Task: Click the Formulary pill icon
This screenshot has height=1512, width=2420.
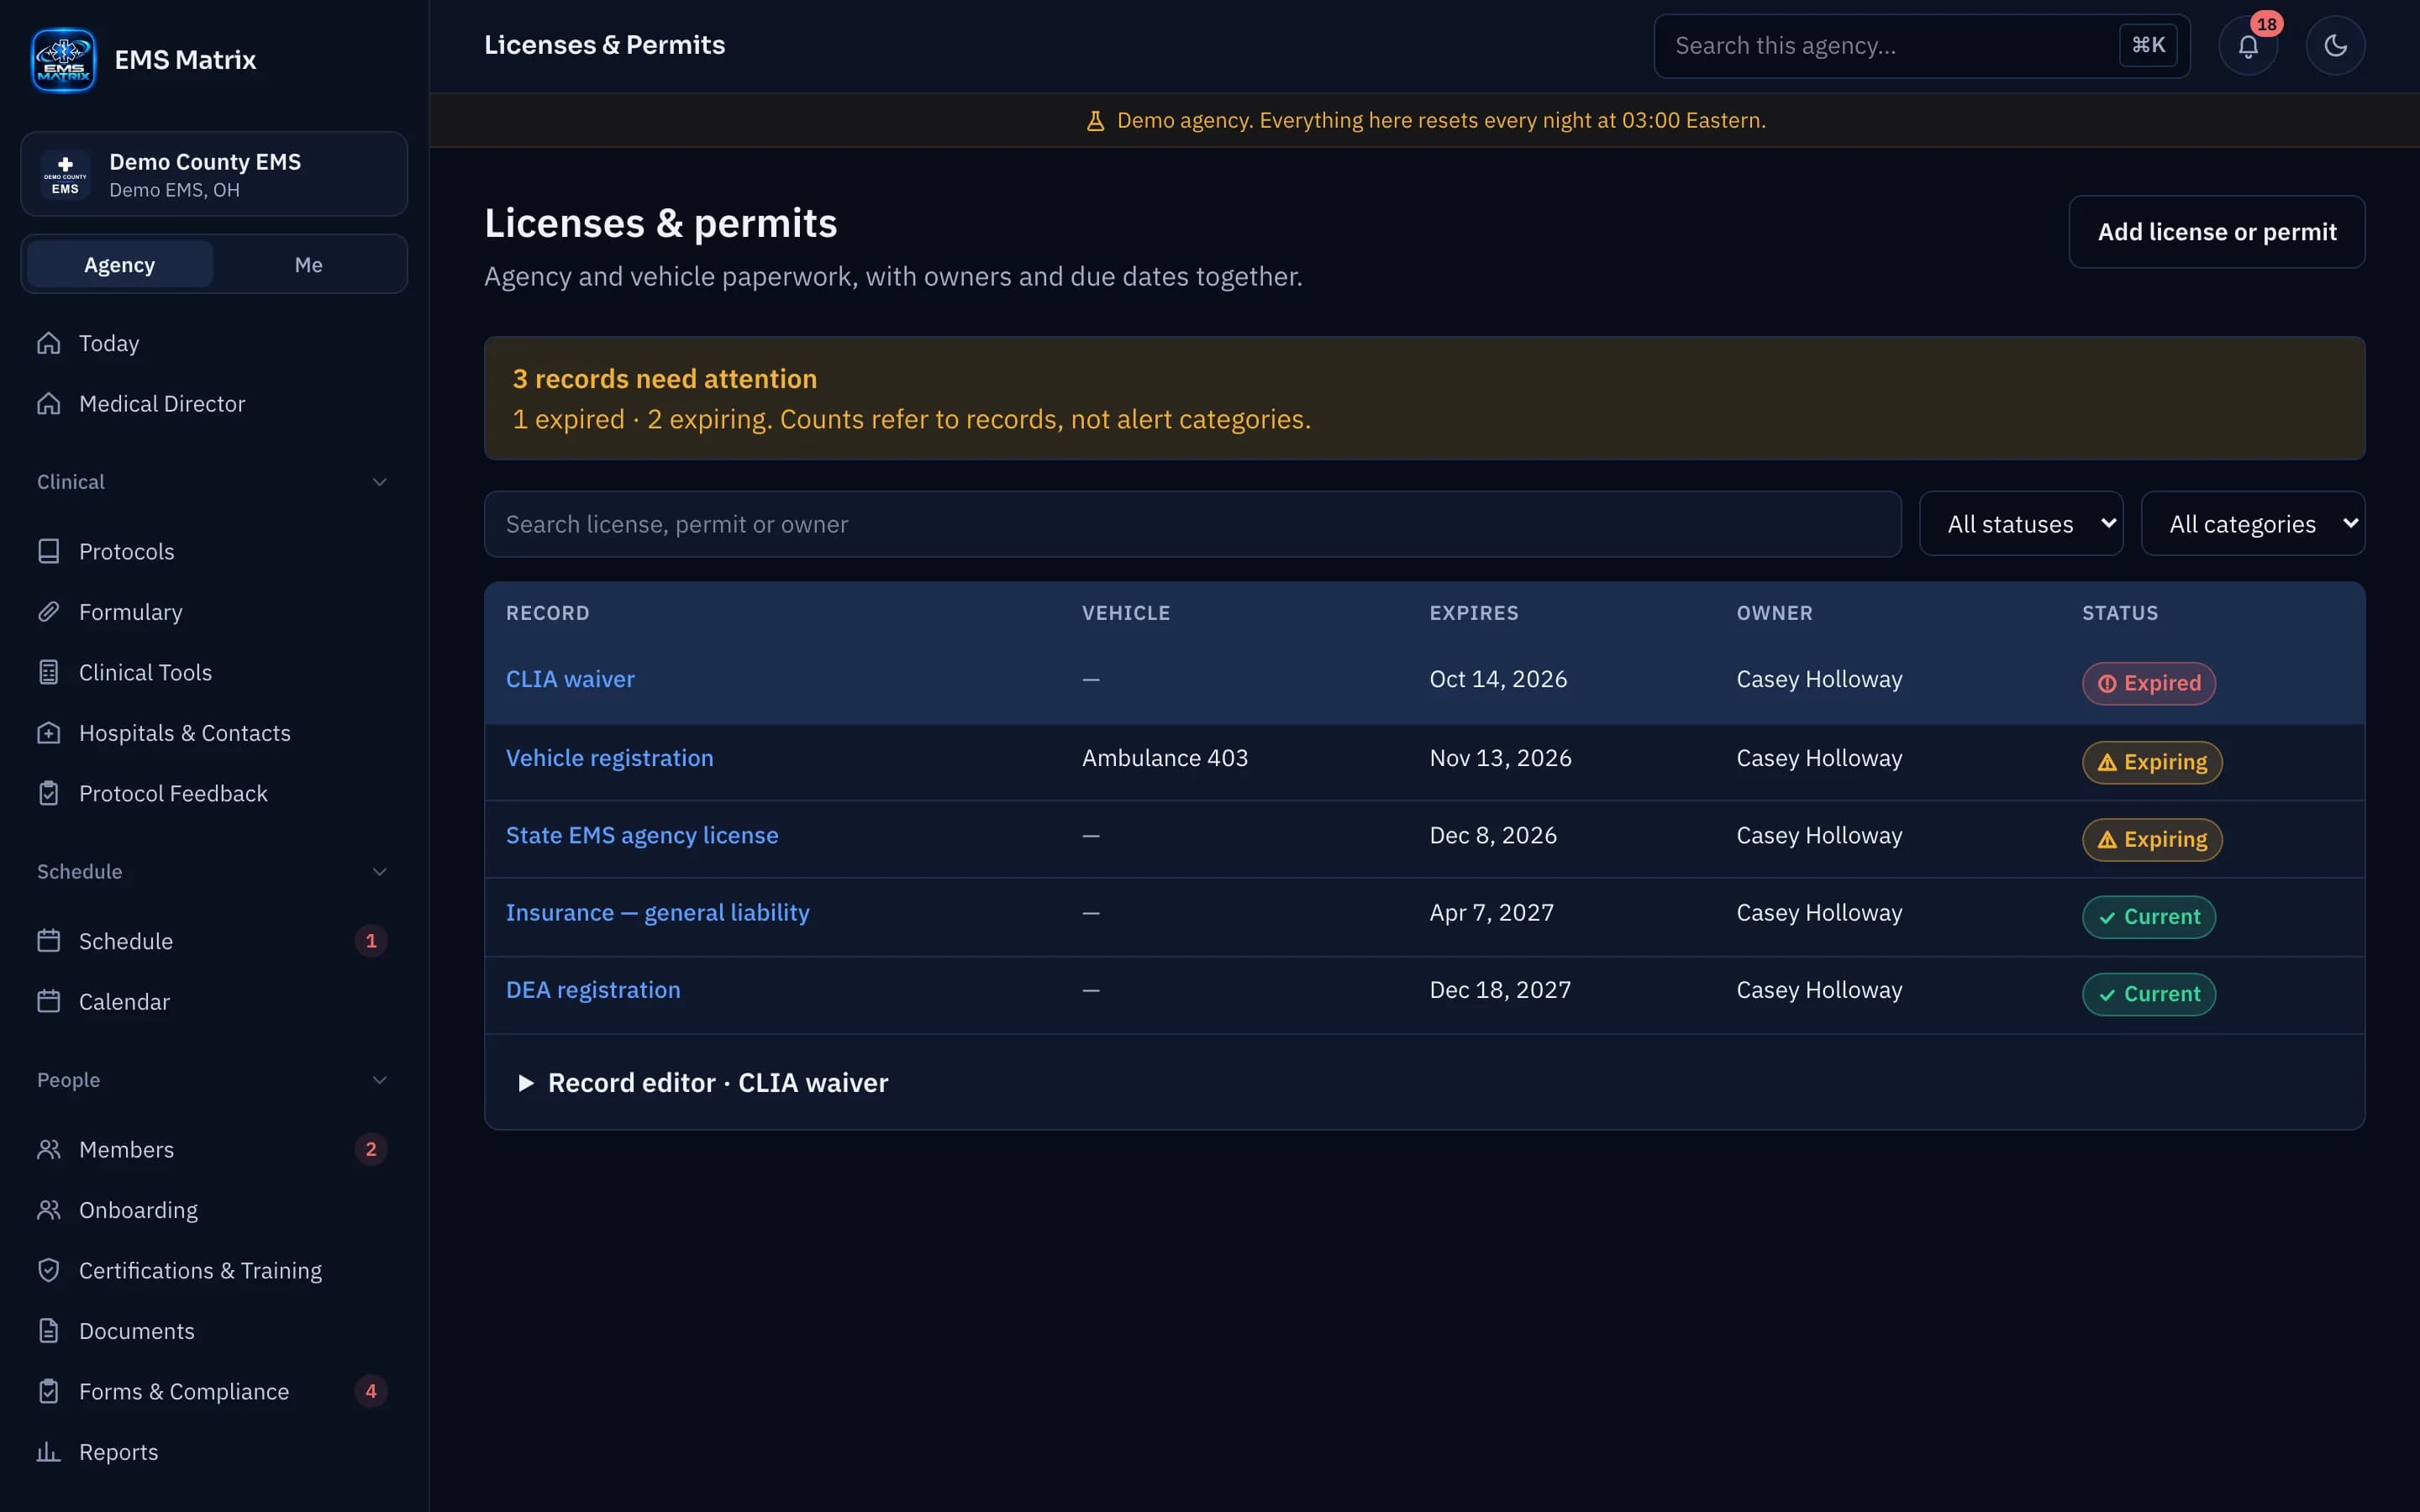Action: tap(49, 612)
